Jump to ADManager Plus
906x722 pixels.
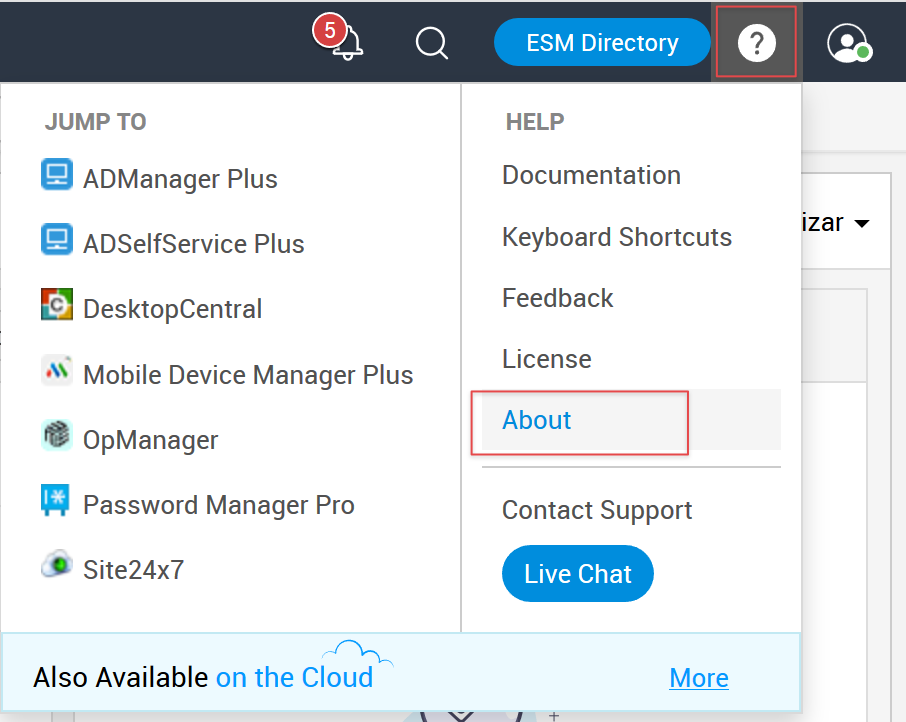(x=180, y=179)
